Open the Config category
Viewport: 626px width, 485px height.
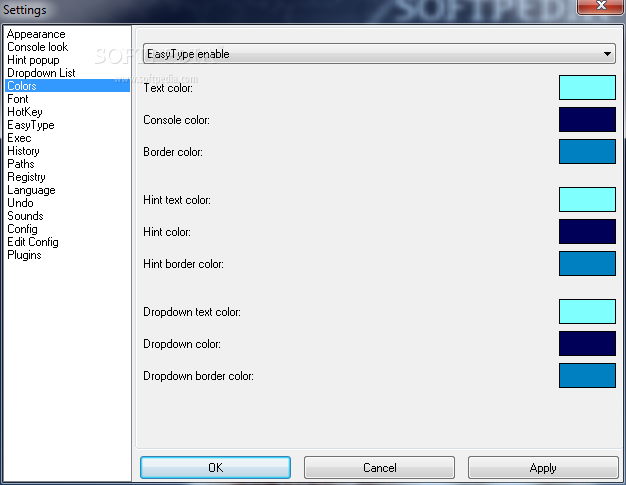pyautogui.click(x=67, y=229)
